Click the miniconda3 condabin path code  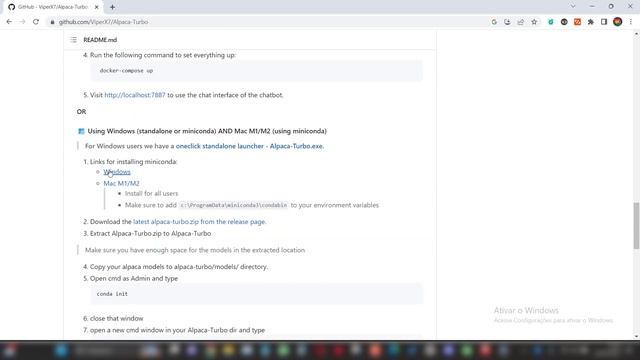pyautogui.click(x=234, y=205)
